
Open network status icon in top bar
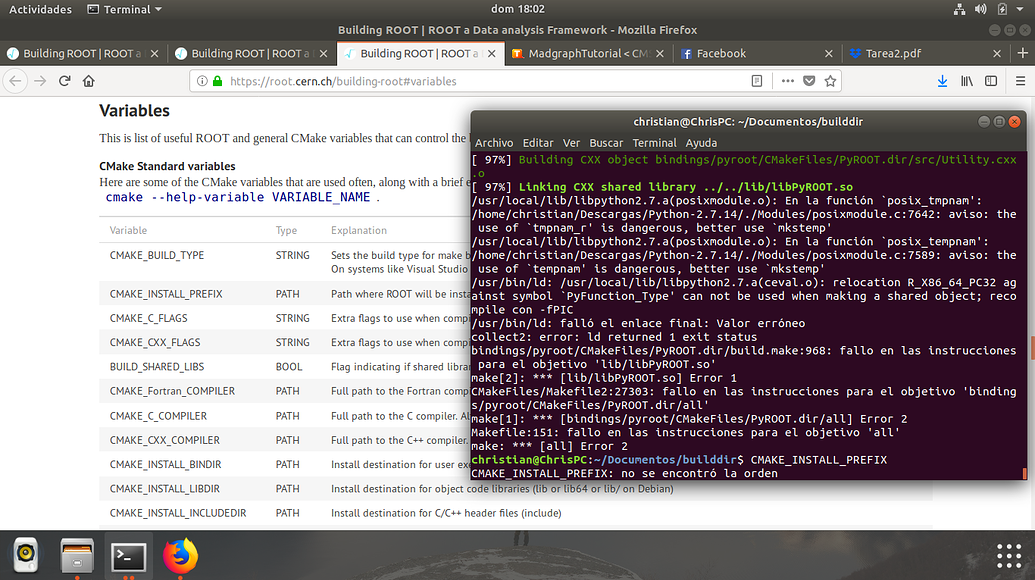pyautogui.click(x=959, y=9)
